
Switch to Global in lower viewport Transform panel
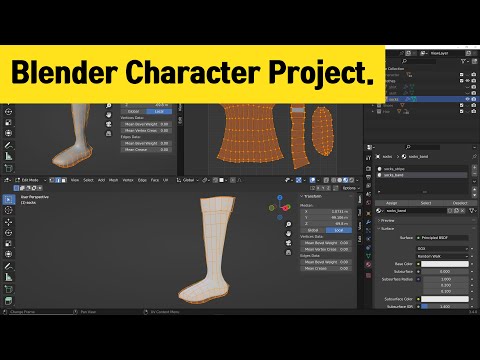click(313, 230)
